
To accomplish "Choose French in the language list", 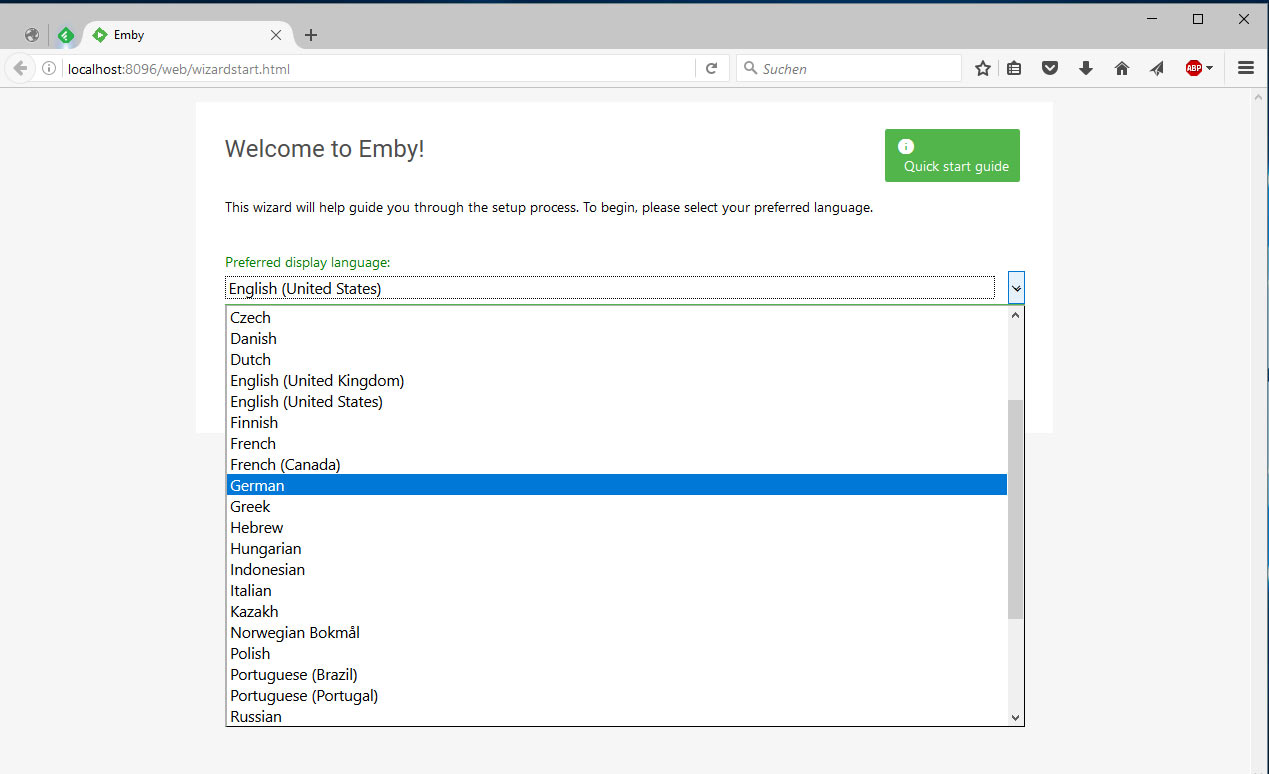I will (617, 443).
